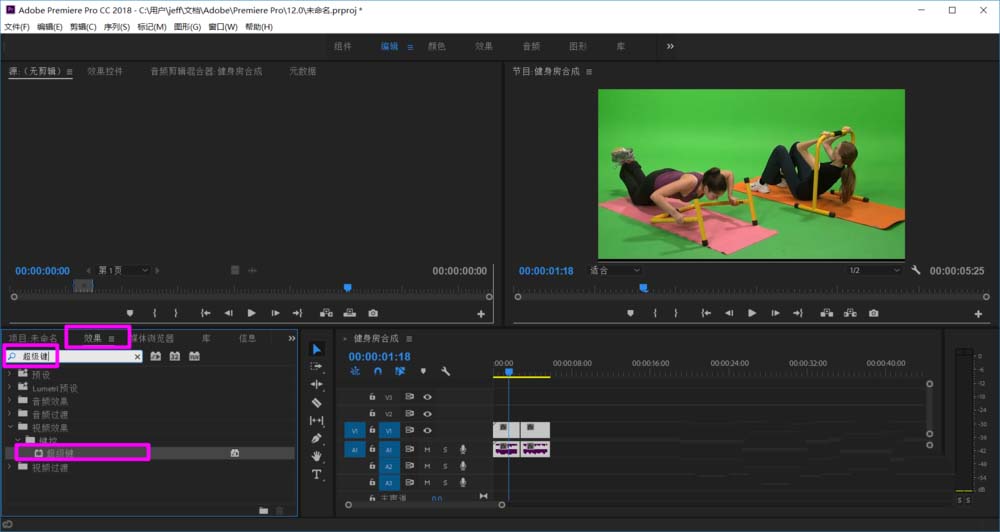Pick the Ripple Edit tool
This screenshot has height=532, width=1000.
click(317, 384)
